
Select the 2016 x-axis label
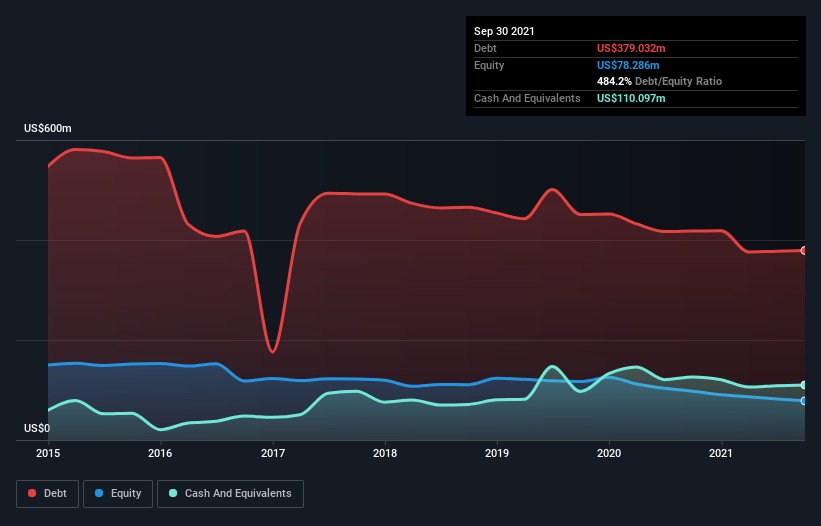160,453
